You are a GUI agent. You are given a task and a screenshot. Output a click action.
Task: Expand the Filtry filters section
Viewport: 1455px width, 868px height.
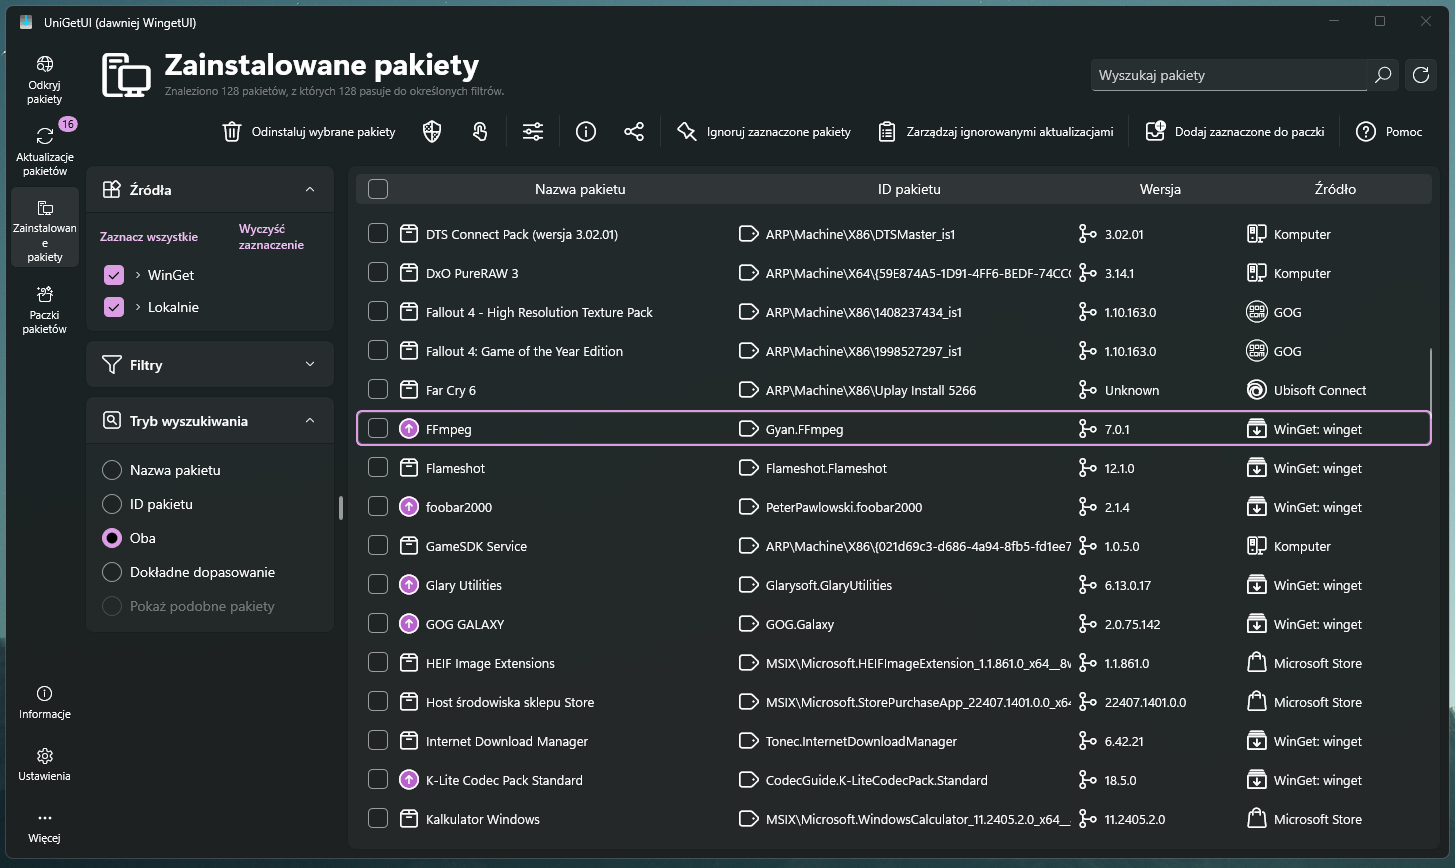[x=310, y=365]
